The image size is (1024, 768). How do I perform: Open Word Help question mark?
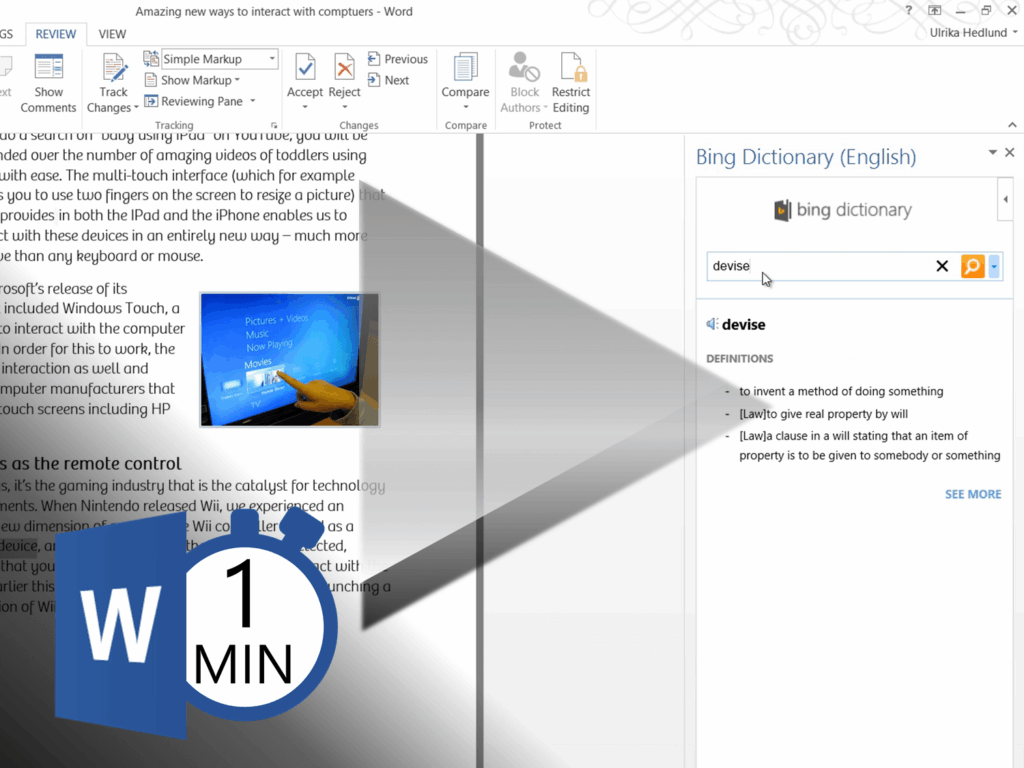(x=908, y=10)
